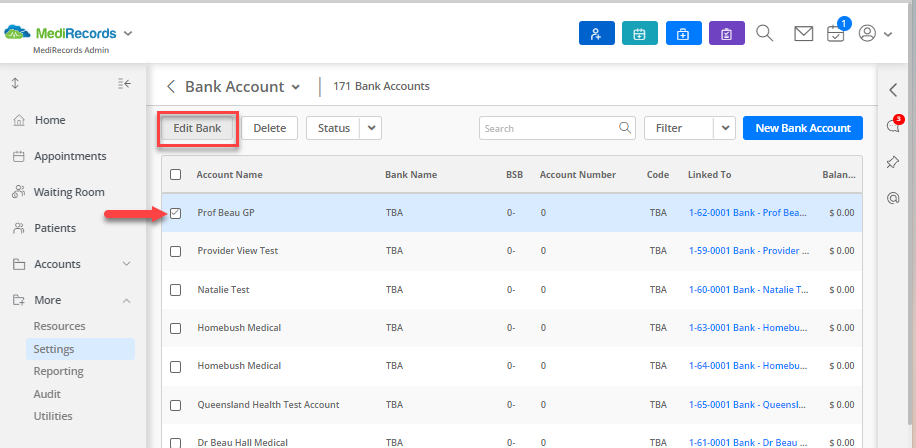Viewport: 916px width, 448px height.
Task: Open the mail envelope icon
Action: coord(803,34)
